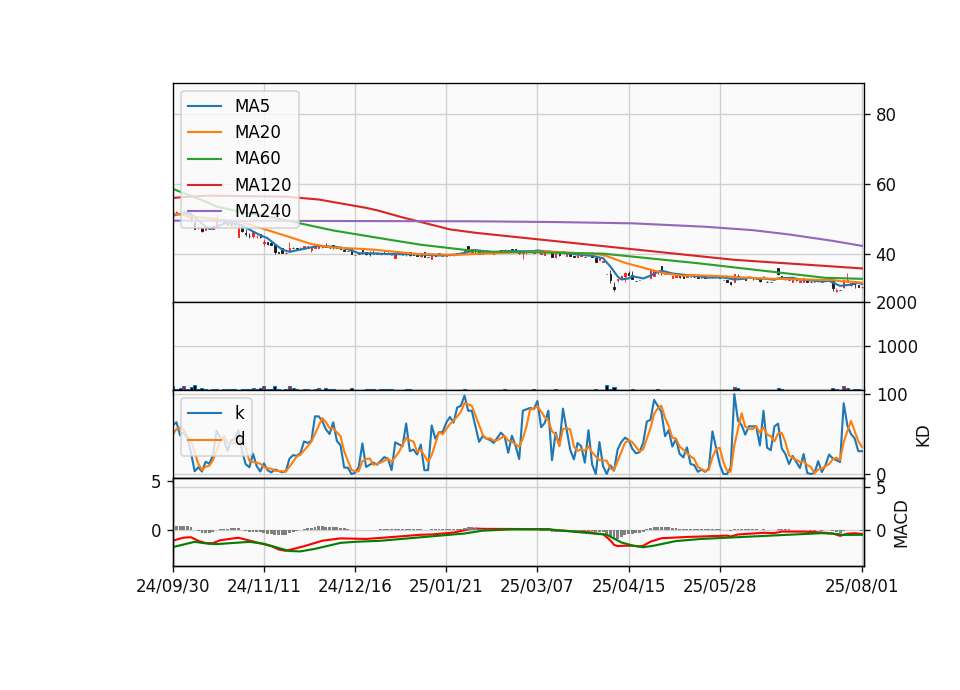The image size is (960, 690).
Task: Click the 24/09/30 date axis label
Action: click(173, 586)
